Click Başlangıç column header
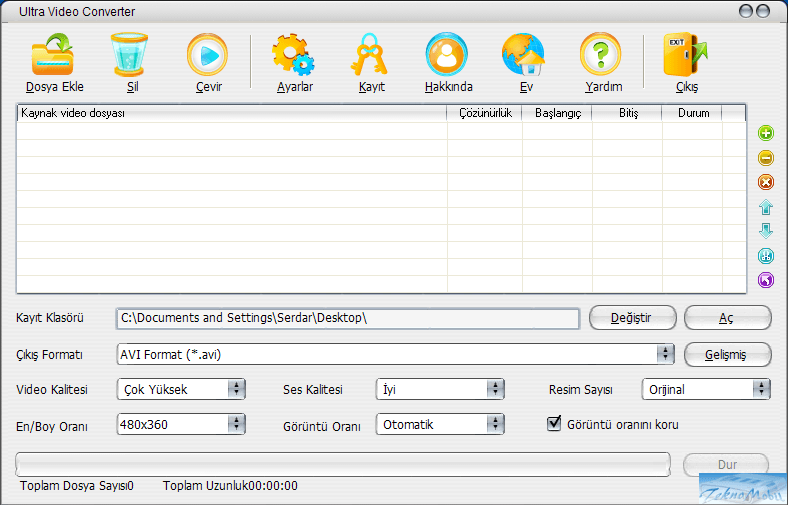 coord(557,113)
